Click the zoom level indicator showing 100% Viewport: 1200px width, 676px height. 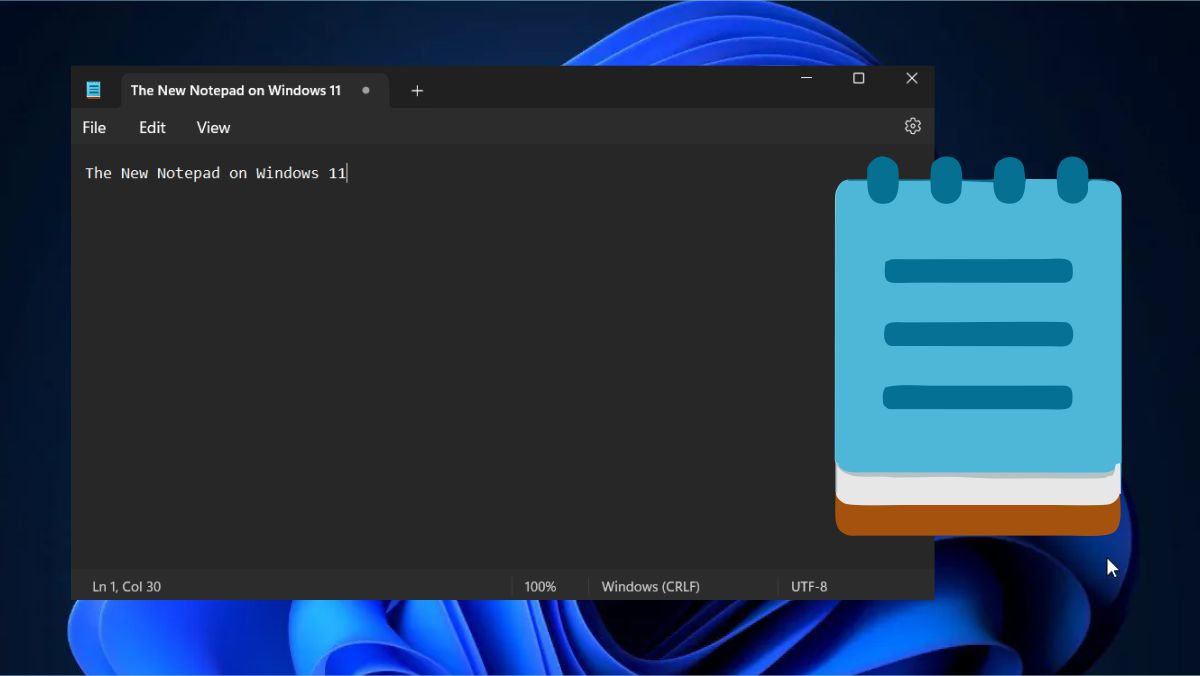pos(541,586)
